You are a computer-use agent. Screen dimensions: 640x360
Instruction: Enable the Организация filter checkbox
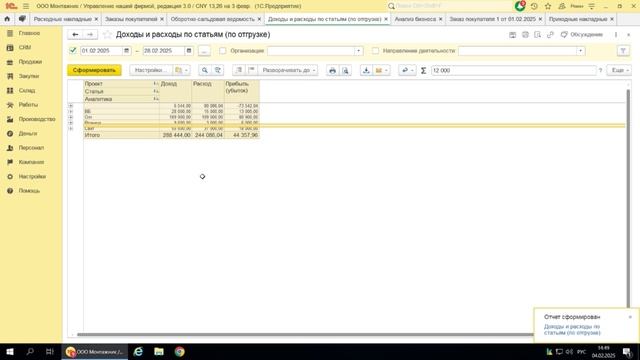tap(222, 51)
